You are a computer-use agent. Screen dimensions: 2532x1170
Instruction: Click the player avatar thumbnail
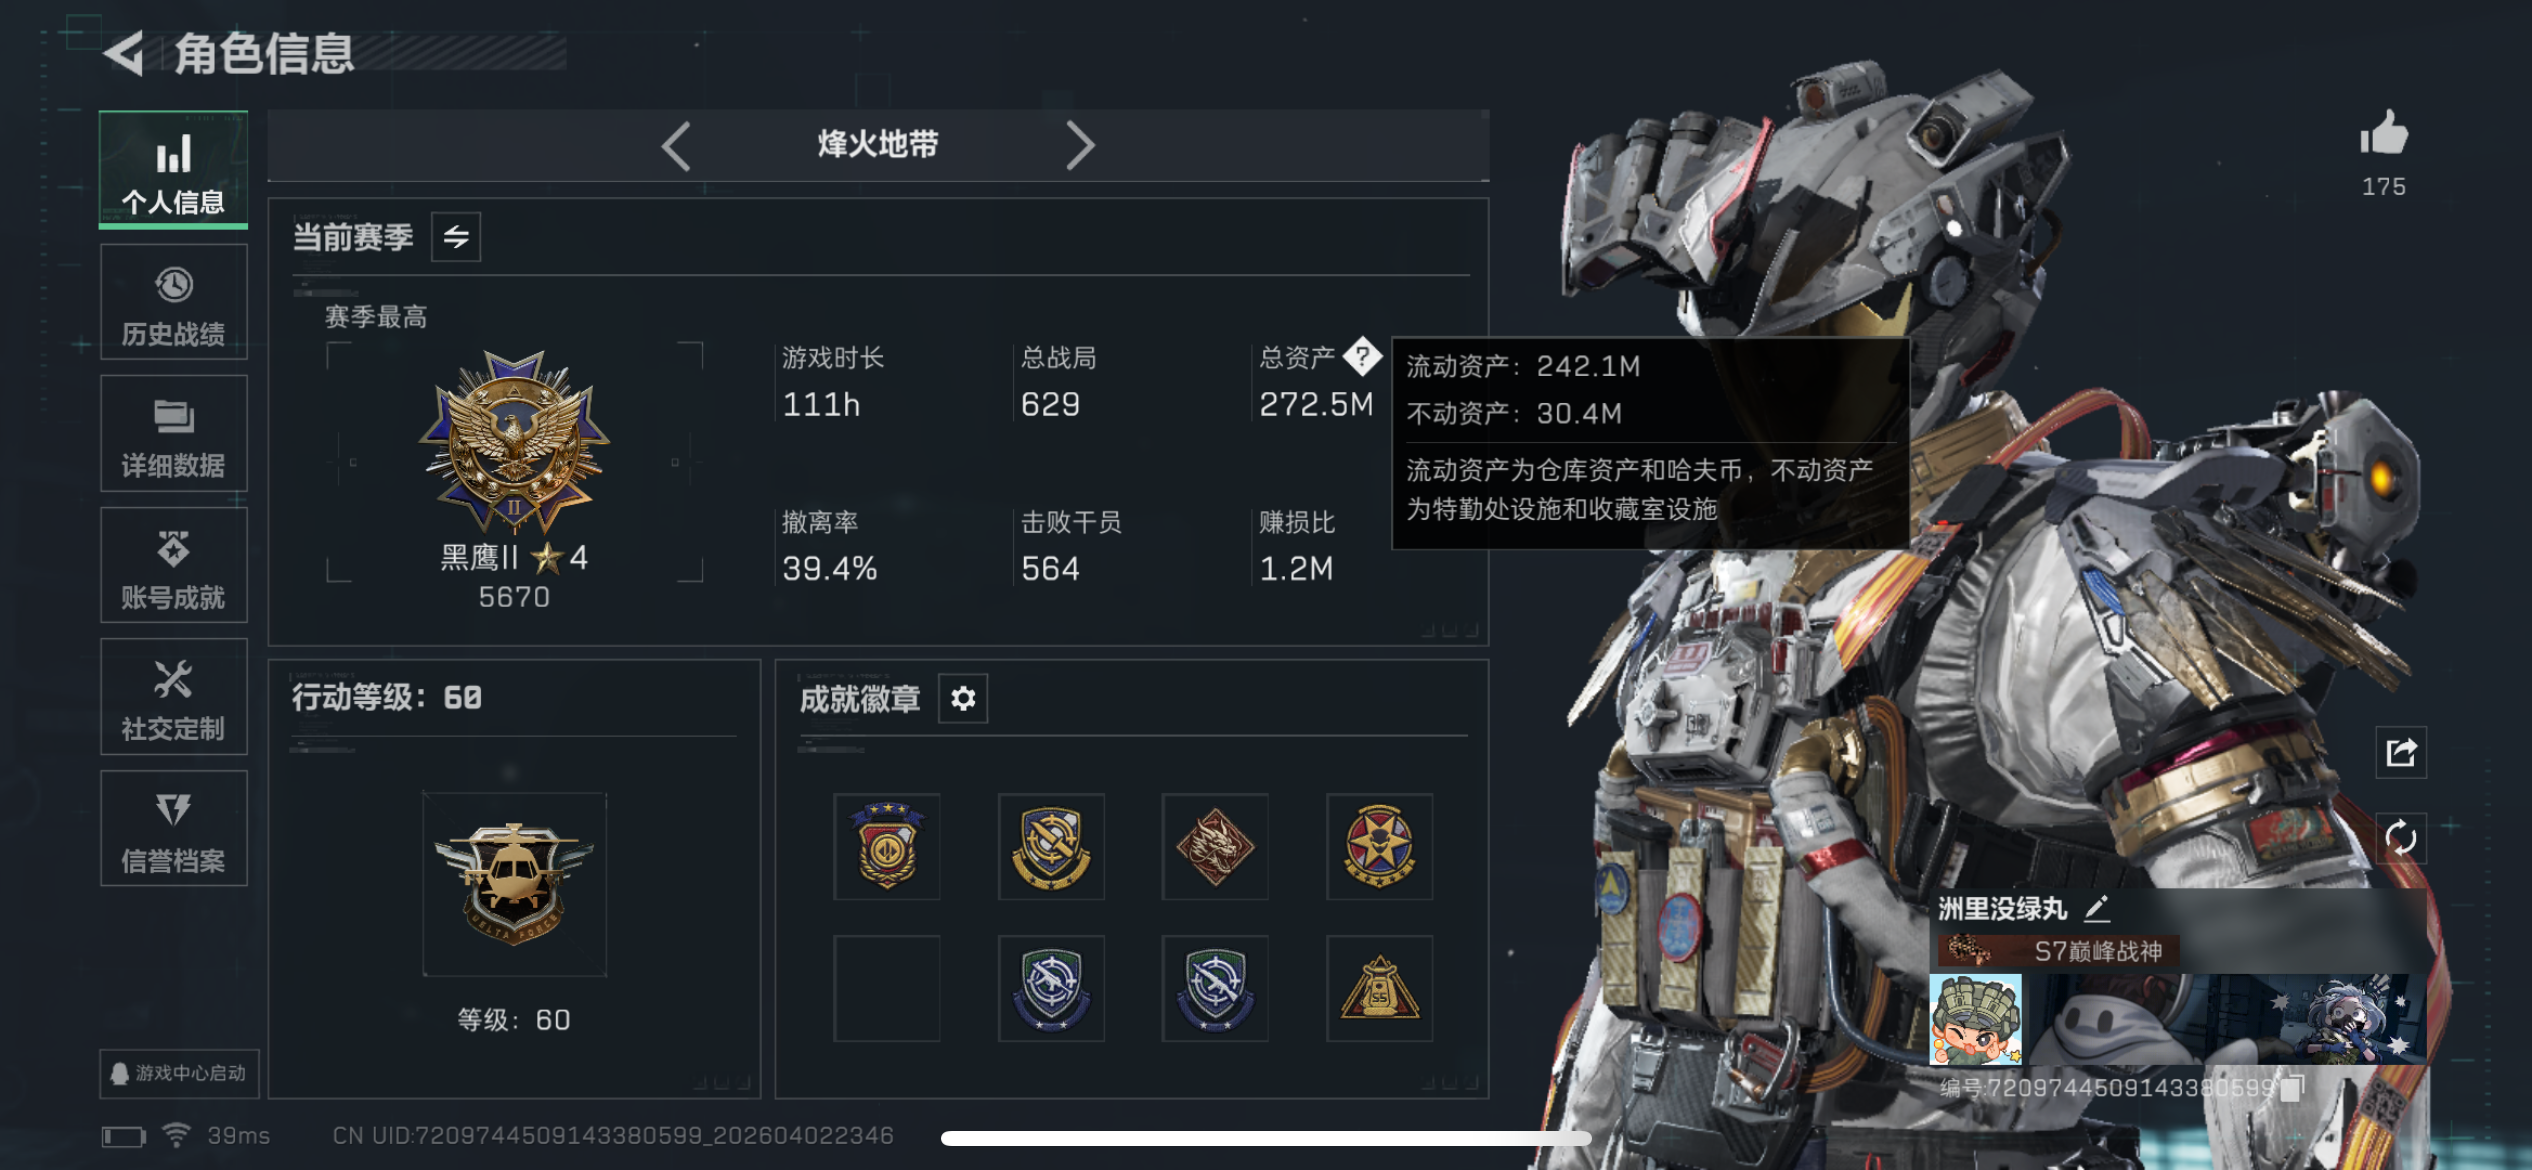[1975, 1020]
